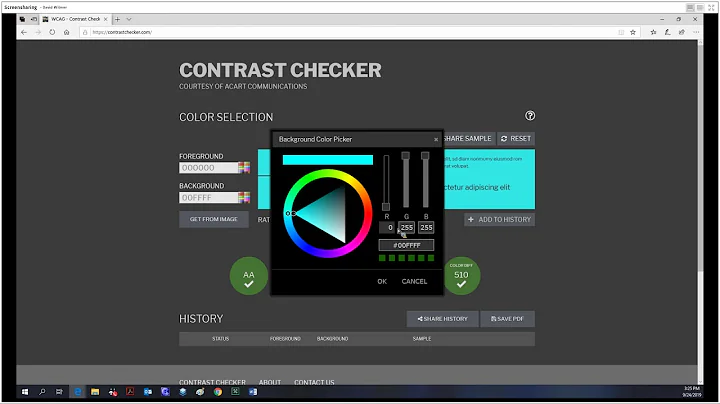Open Word from the taskbar
720x404 pixels.
[x=253, y=392]
